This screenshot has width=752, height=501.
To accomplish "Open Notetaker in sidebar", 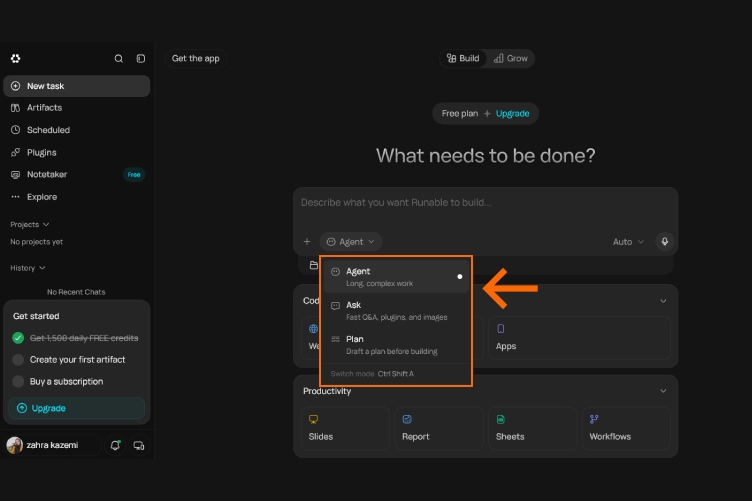I will click(x=77, y=175).
